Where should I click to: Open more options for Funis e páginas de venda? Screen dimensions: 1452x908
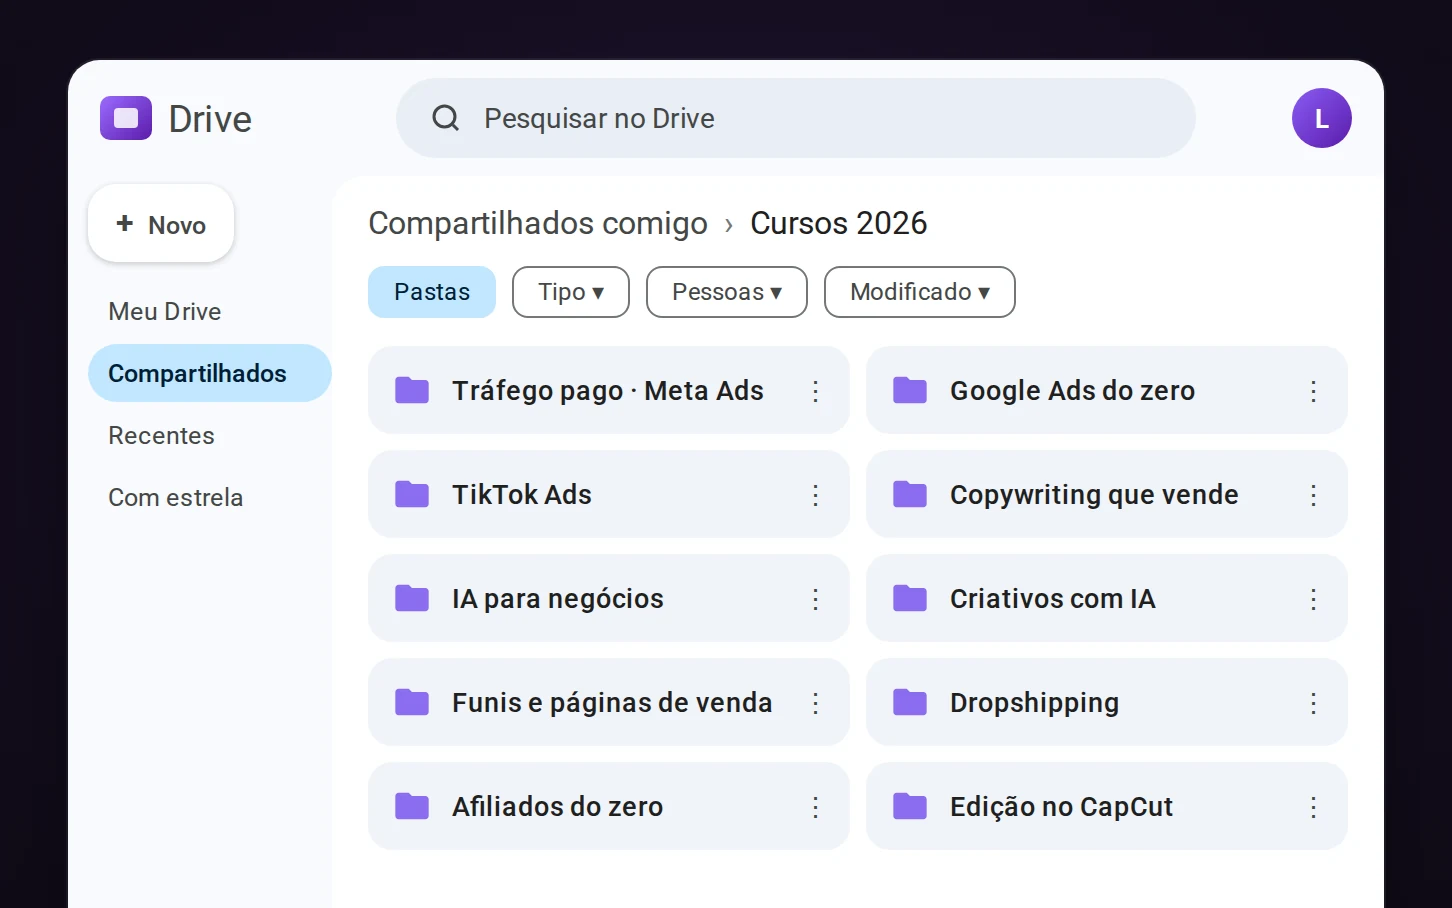pos(815,703)
